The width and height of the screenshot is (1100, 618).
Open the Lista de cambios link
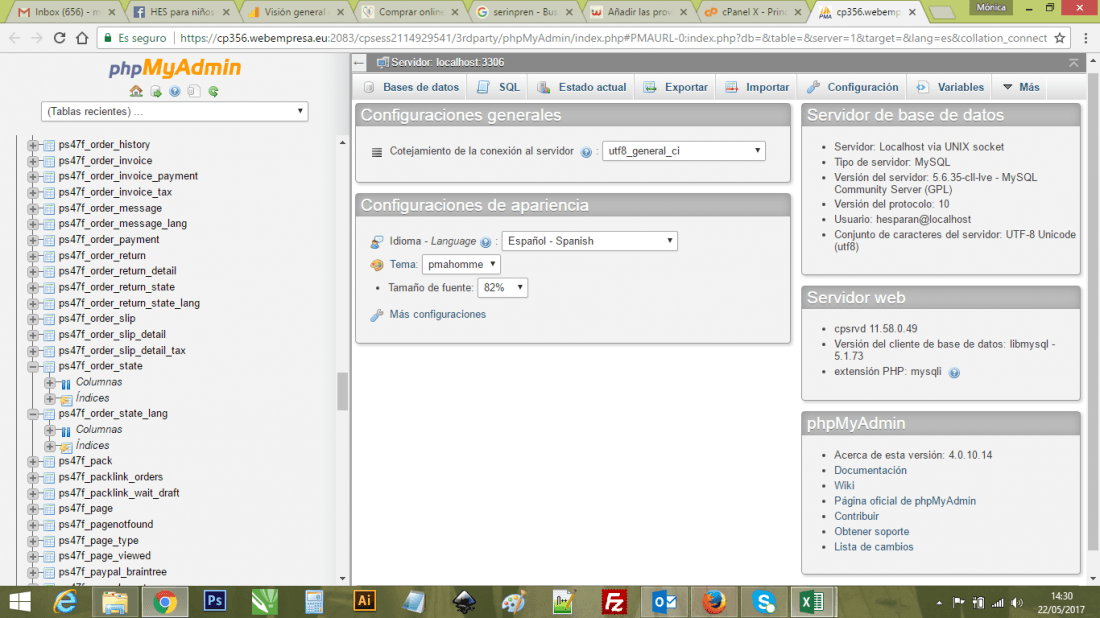coord(873,547)
